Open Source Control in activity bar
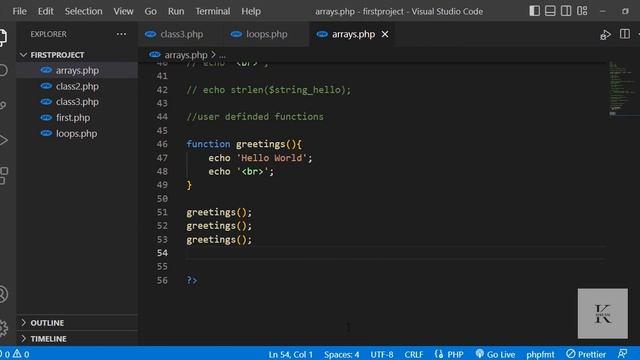 [x=3, y=105]
